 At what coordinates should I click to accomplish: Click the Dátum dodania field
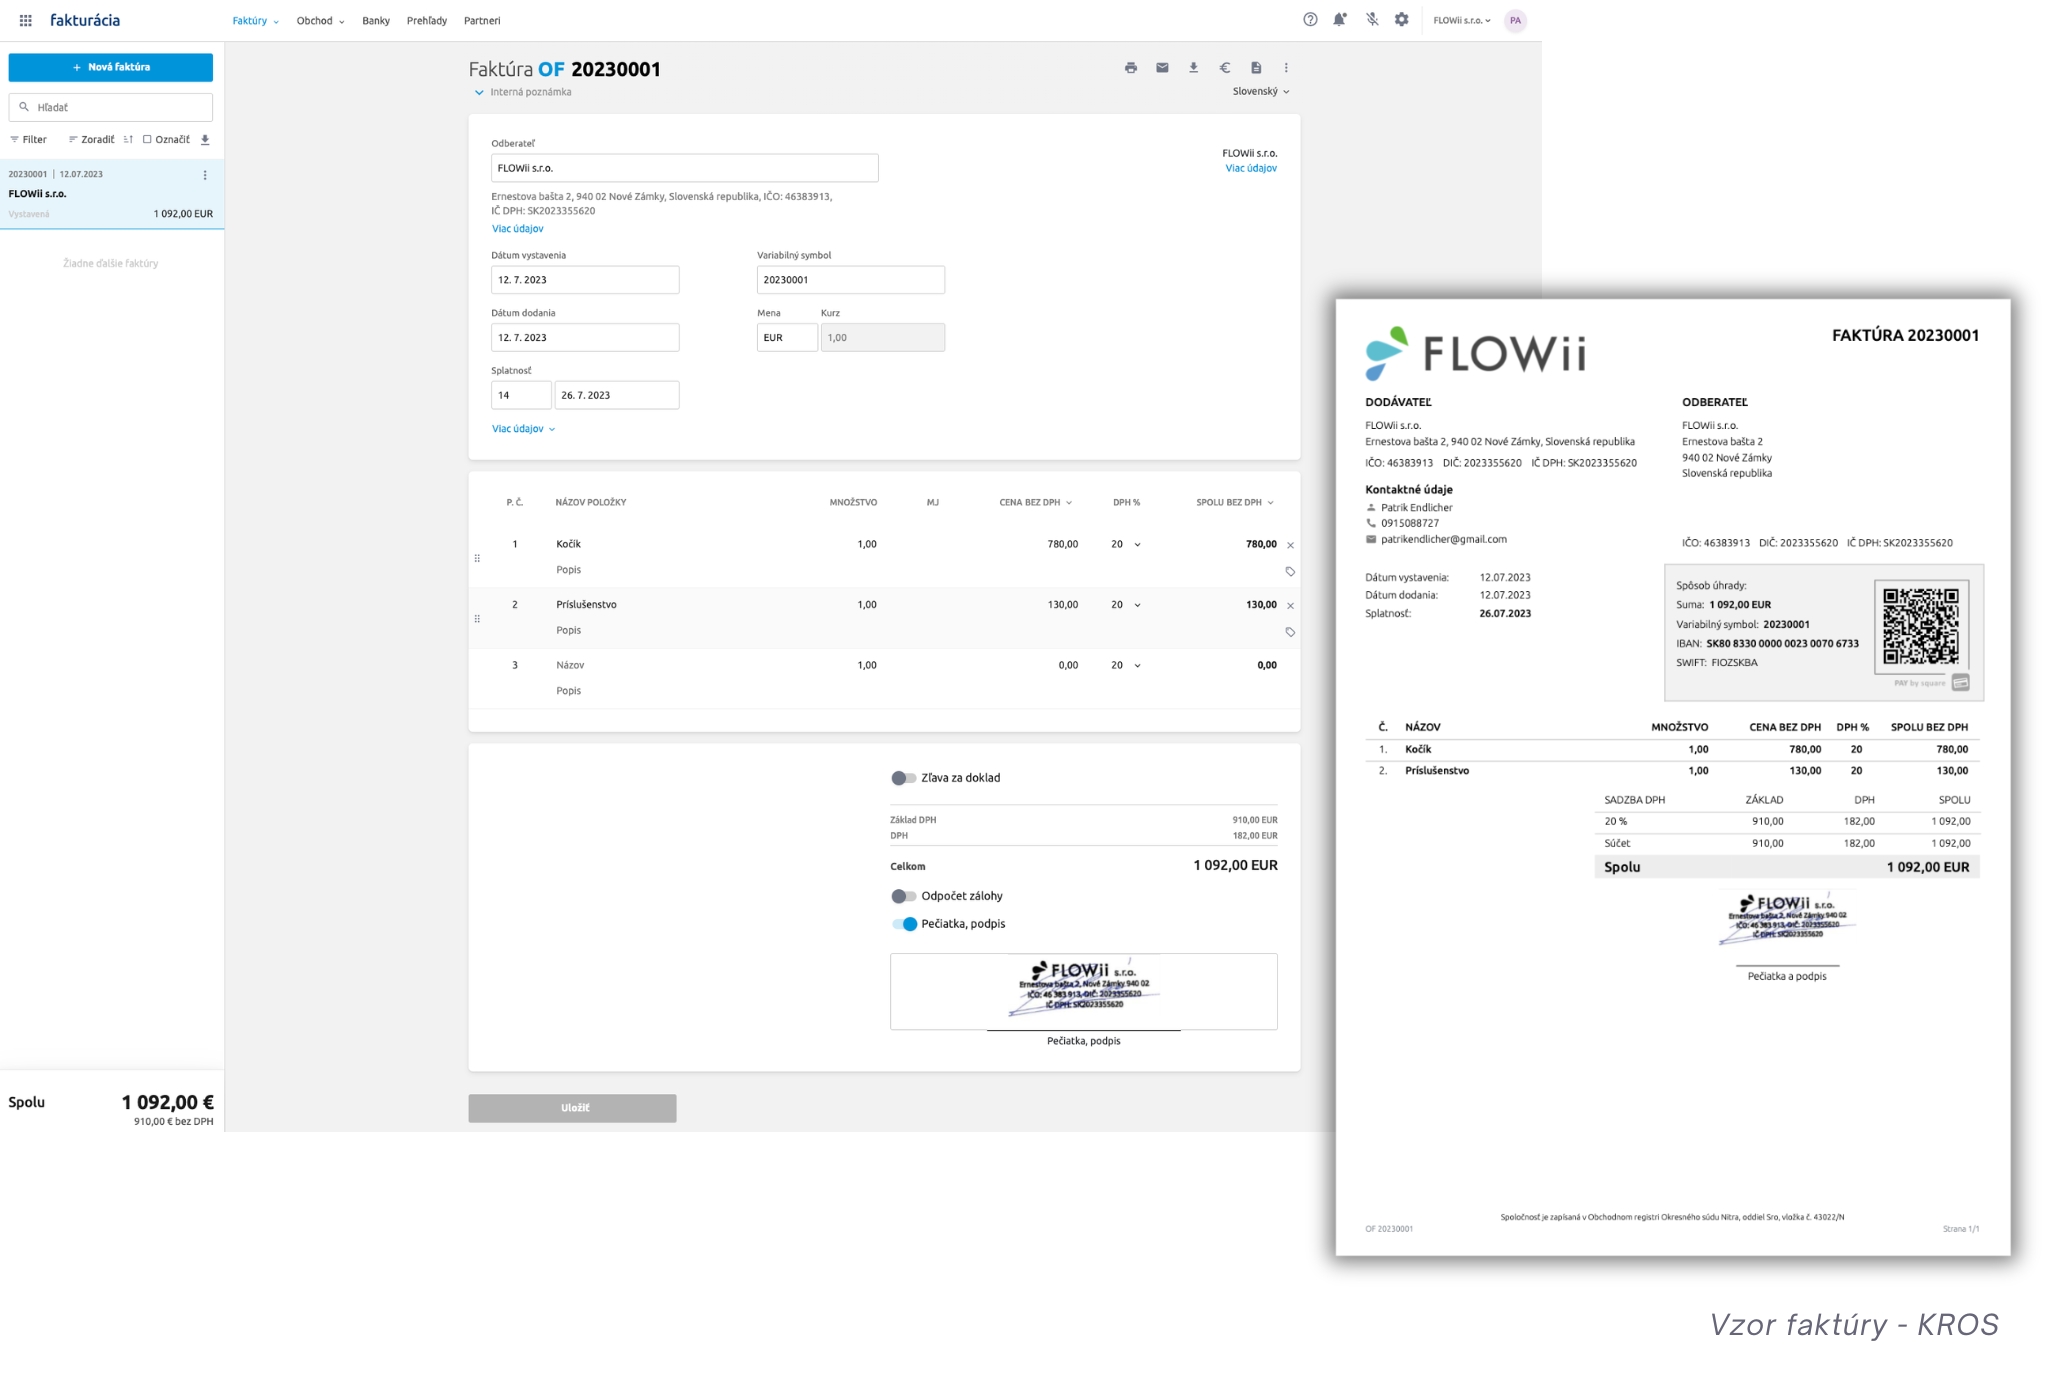(x=585, y=338)
